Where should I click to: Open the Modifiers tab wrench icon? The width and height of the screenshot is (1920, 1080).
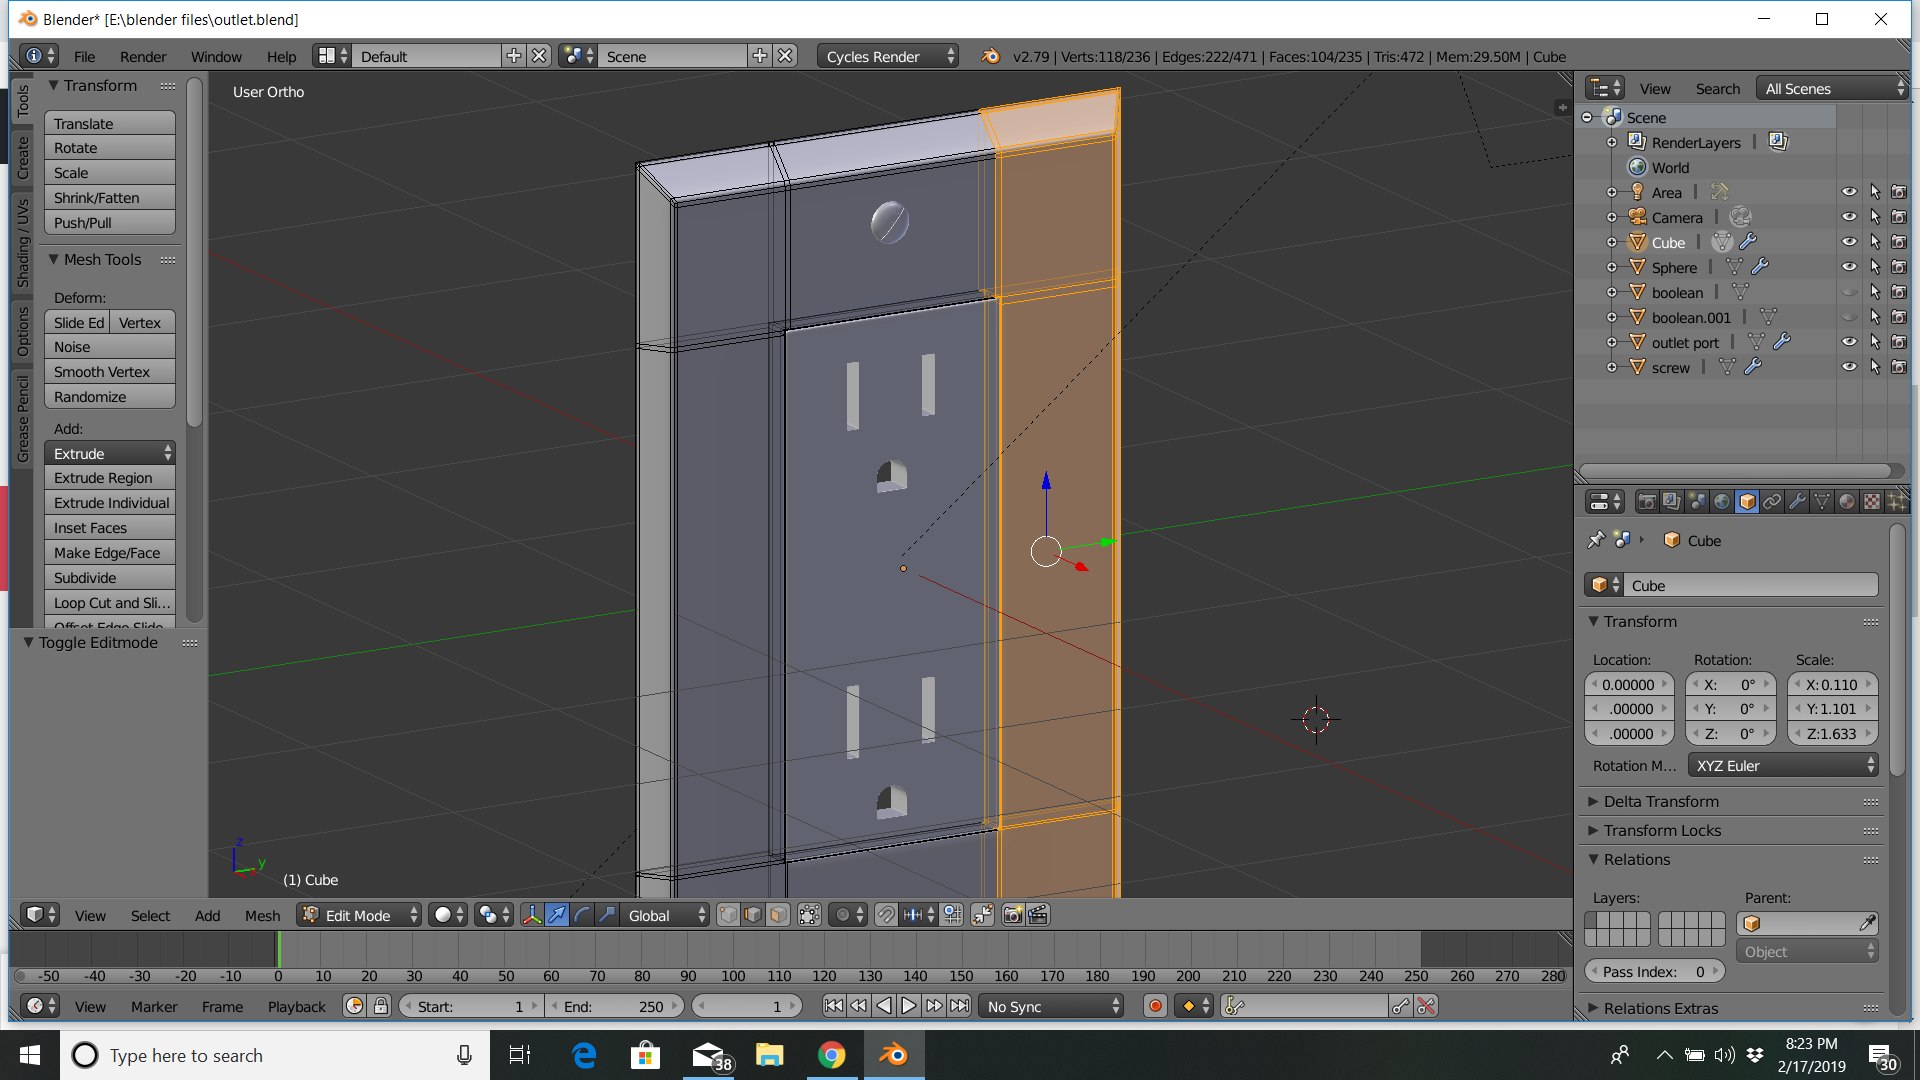coord(1797,501)
